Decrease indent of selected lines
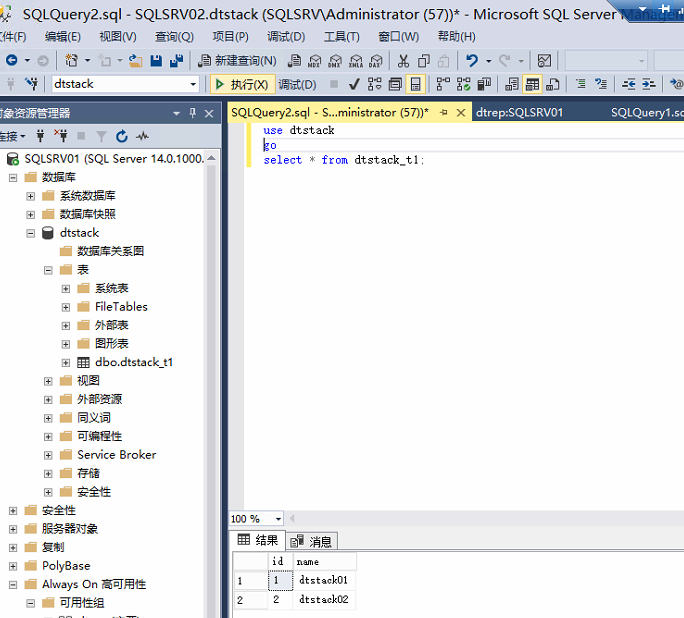The image size is (684, 618). point(628,84)
